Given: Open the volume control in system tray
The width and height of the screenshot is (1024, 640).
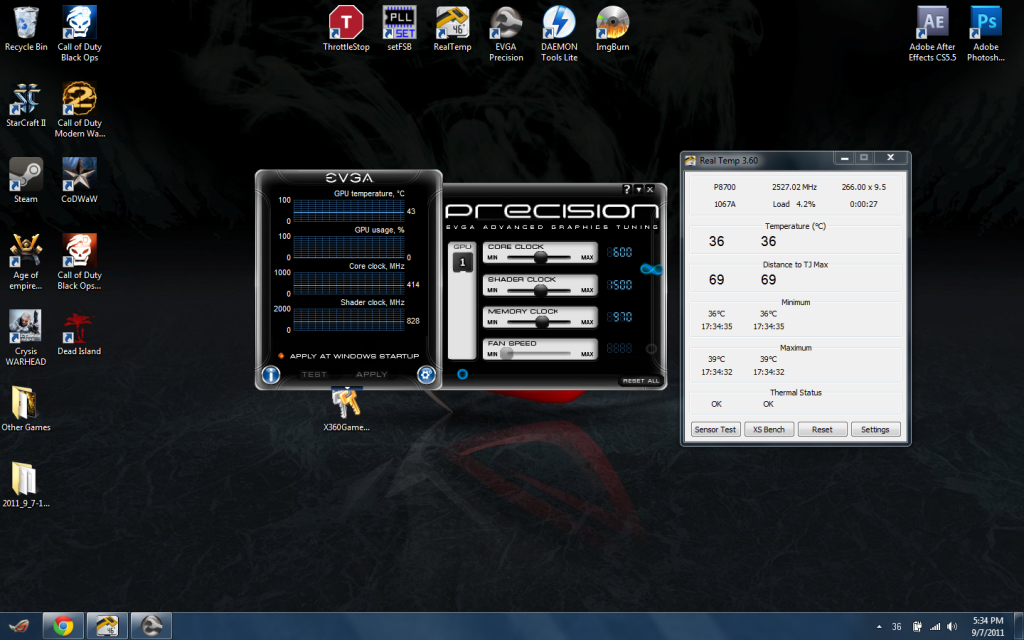Looking at the screenshot, I should 952,627.
